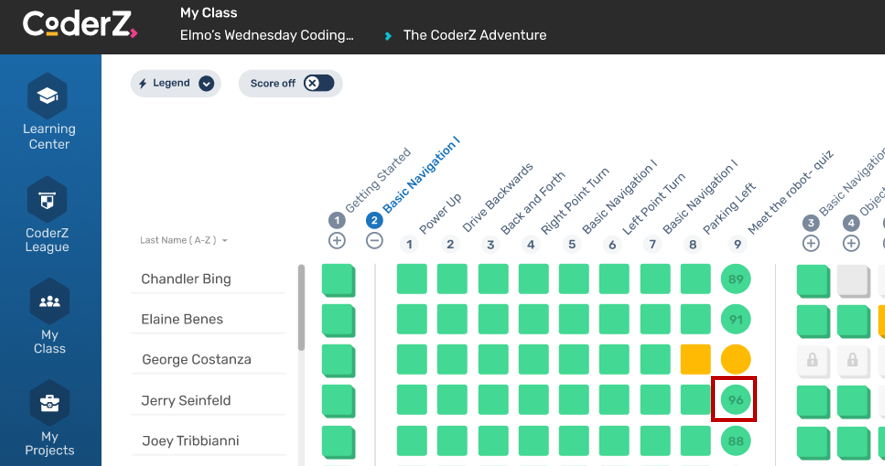Toggle the Score off switch
This screenshot has width=885, height=466.
[318, 83]
